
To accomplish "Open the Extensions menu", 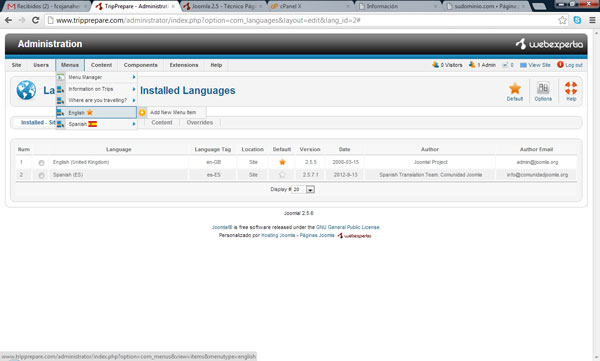I will [x=184, y=65].
